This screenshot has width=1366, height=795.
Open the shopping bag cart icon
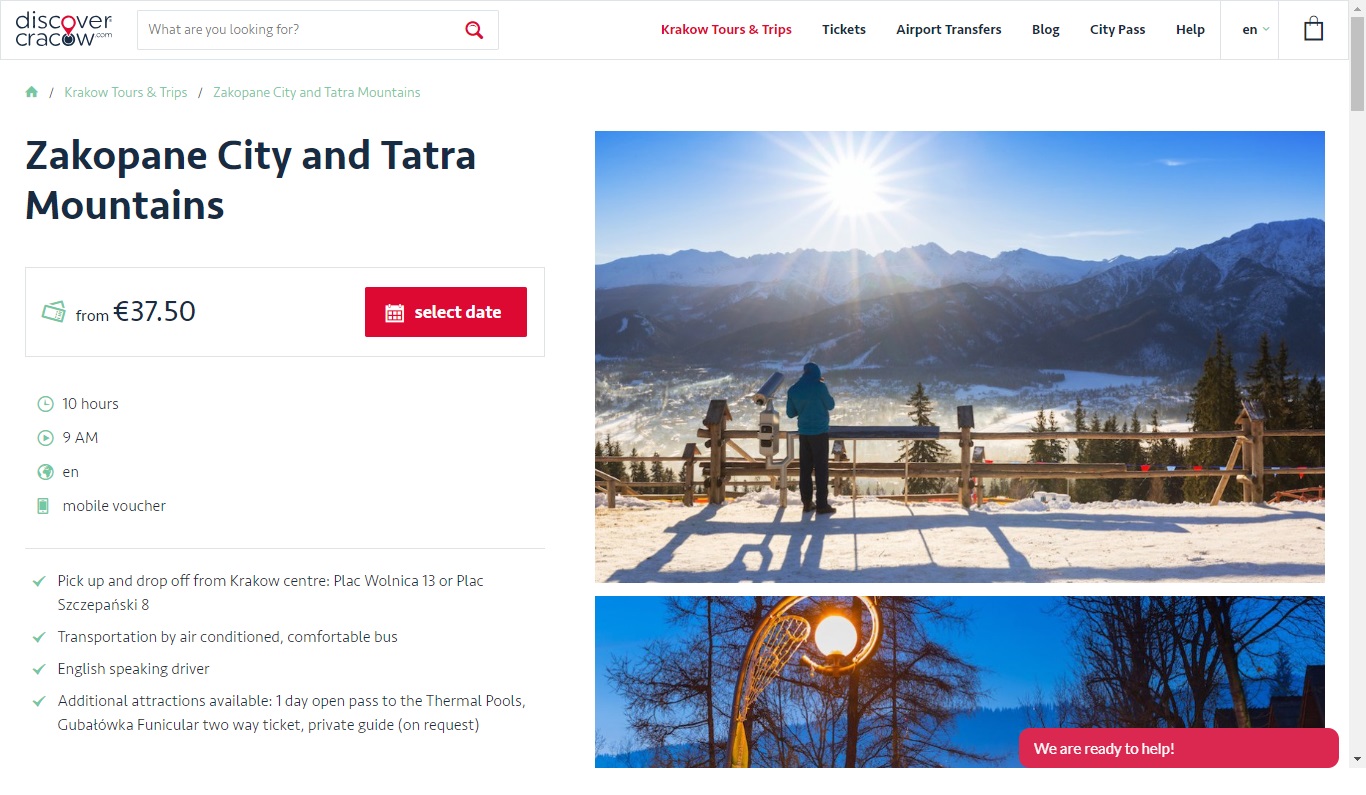[1313, 29]
